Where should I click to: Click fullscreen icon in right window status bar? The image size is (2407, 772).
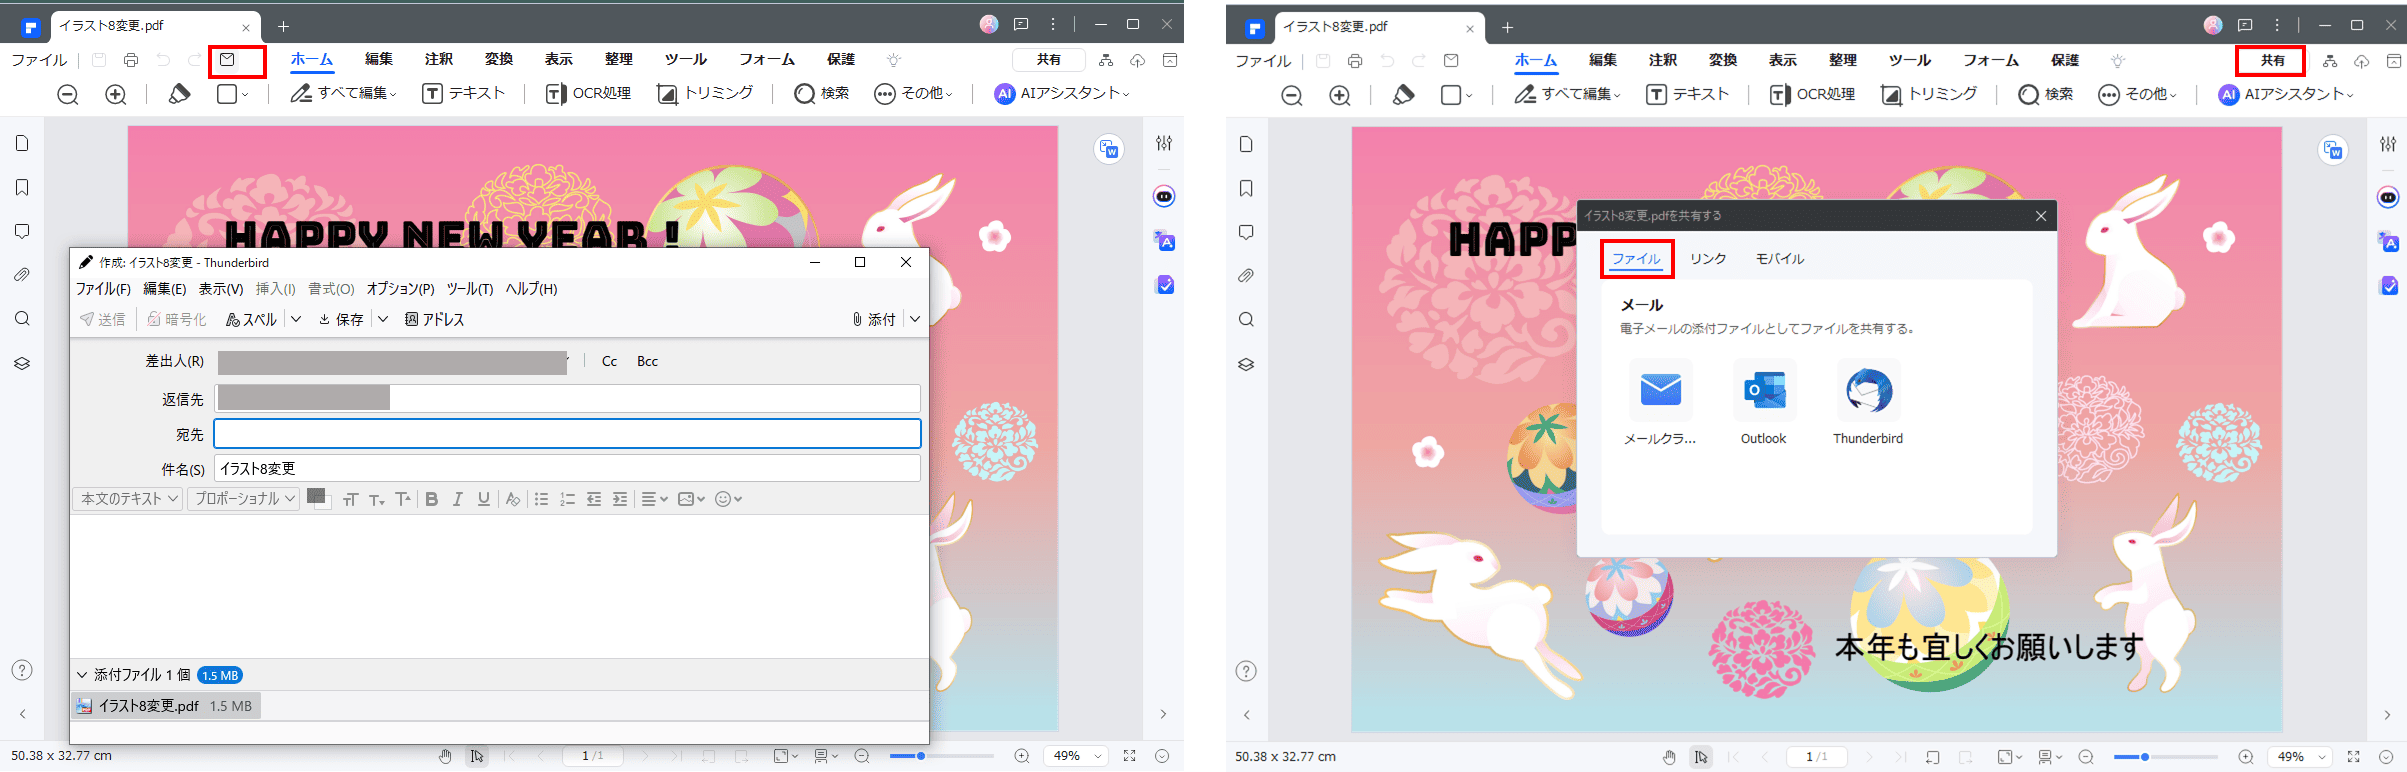coord(2354,757)
